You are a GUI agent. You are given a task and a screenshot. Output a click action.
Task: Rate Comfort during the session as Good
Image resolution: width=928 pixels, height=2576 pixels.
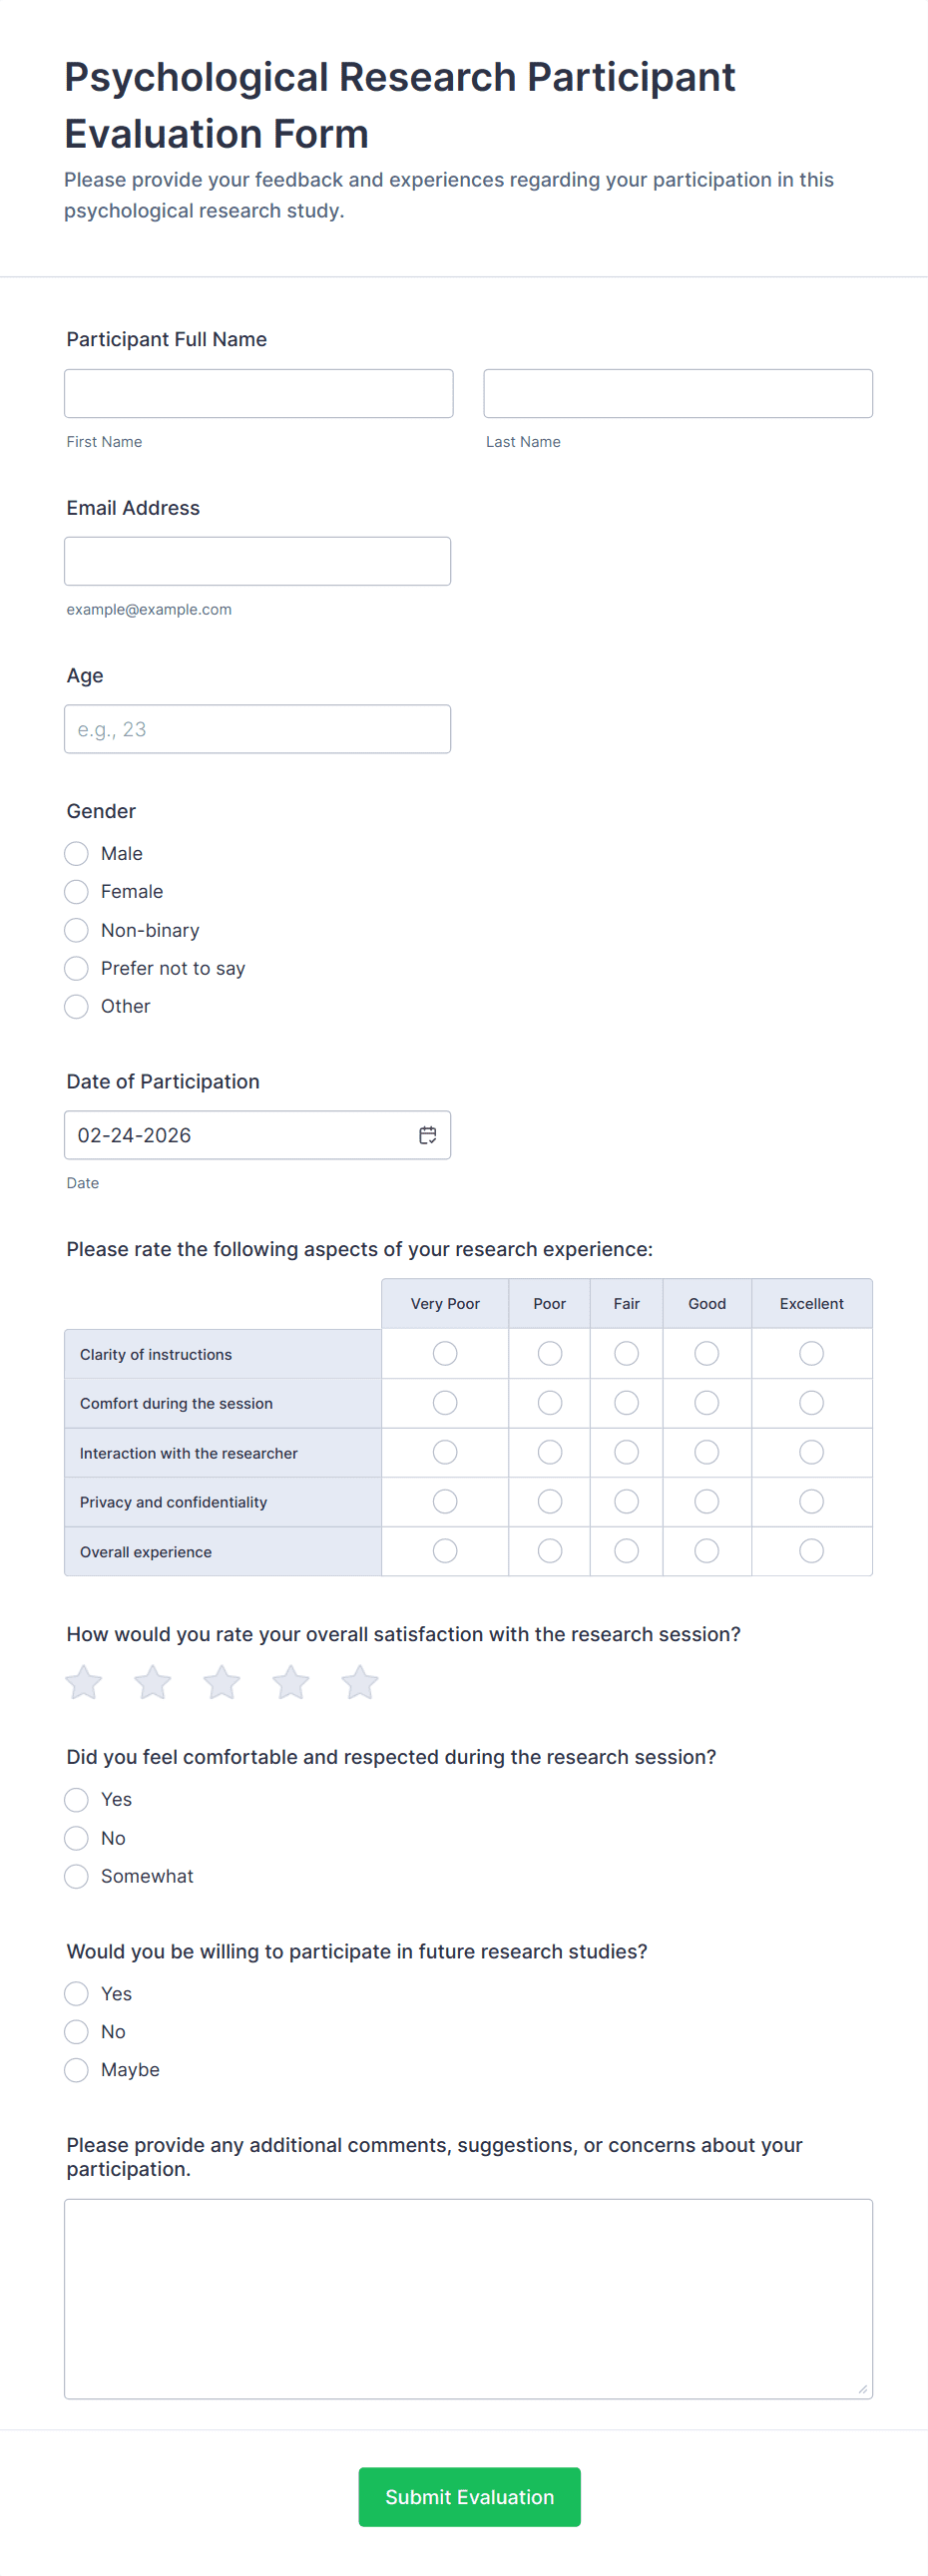point(706,1403)
